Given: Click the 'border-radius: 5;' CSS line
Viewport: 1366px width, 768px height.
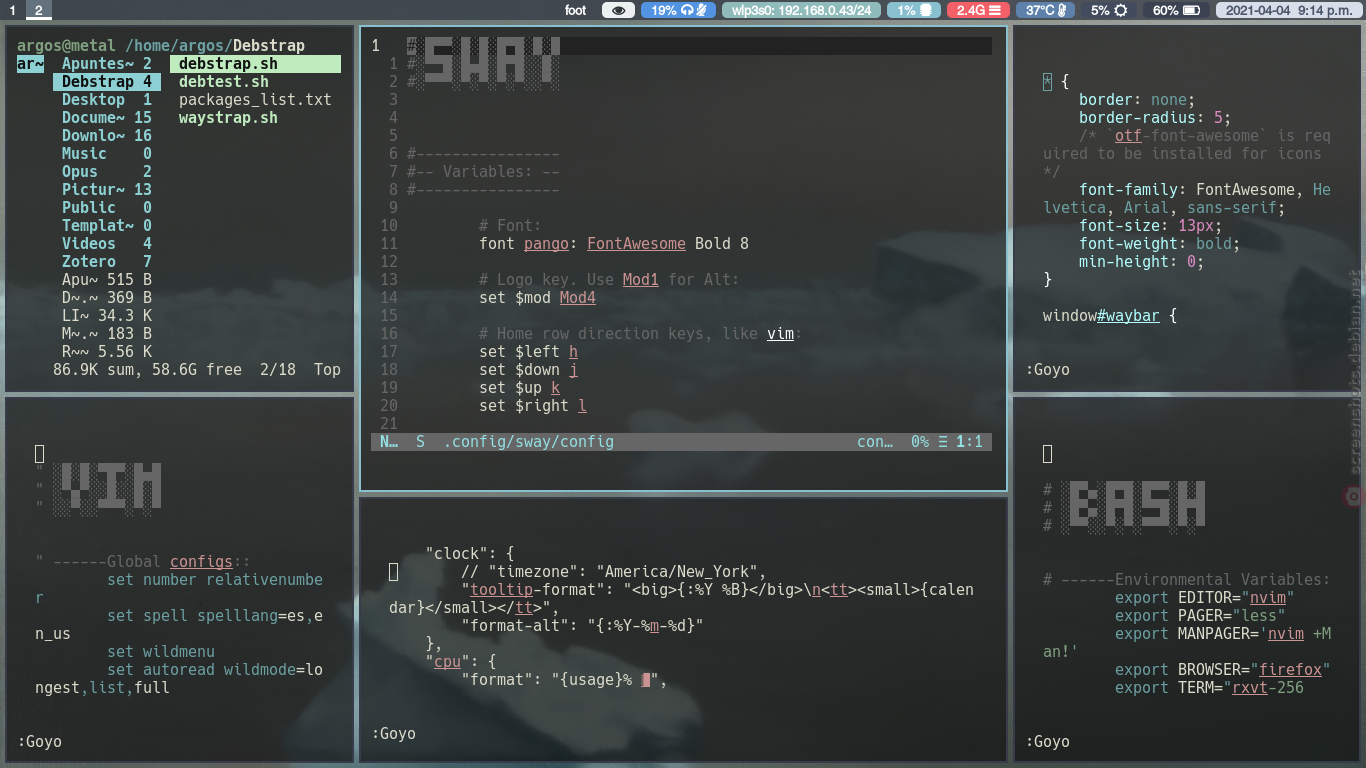Looking at the screenshot, I should click(1155, 118).
